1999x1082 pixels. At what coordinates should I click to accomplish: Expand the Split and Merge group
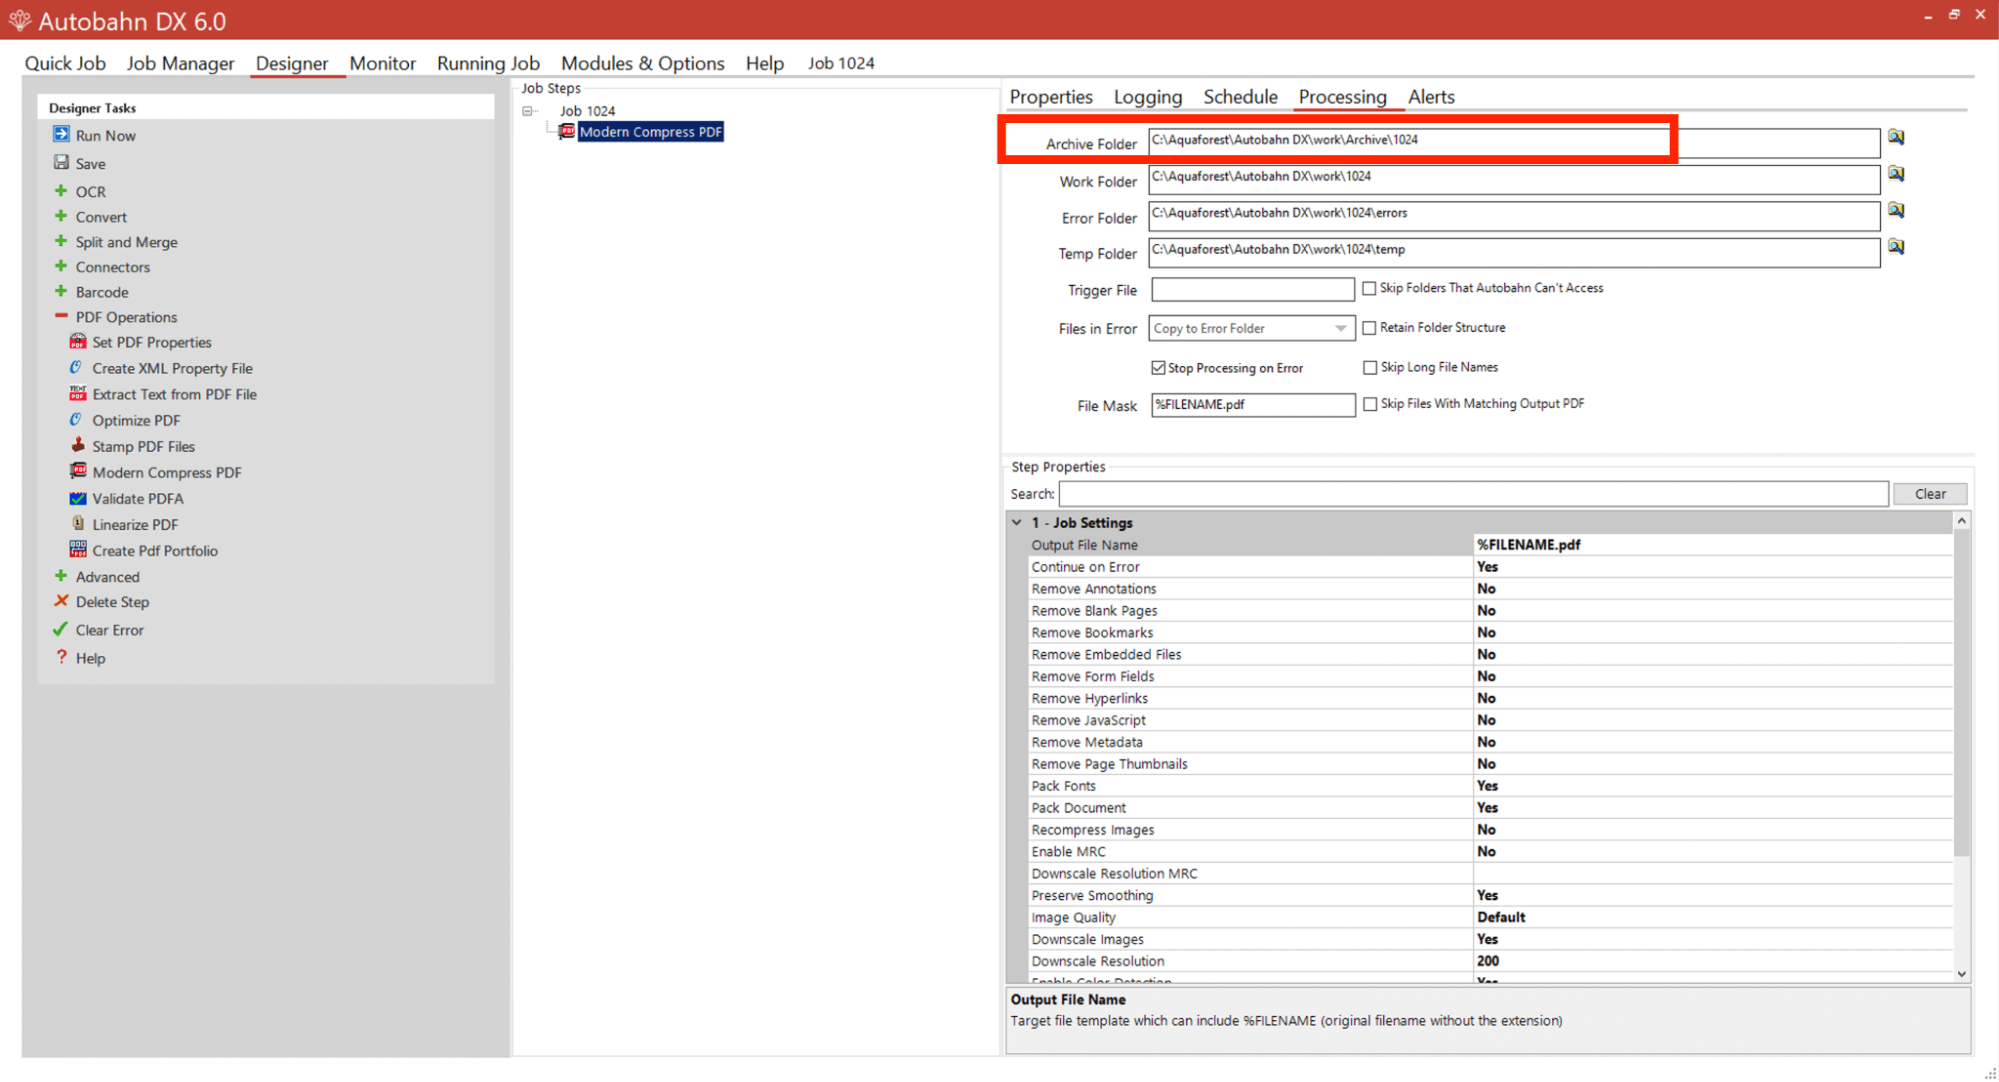pyautogui.click(x=61, y=241)
